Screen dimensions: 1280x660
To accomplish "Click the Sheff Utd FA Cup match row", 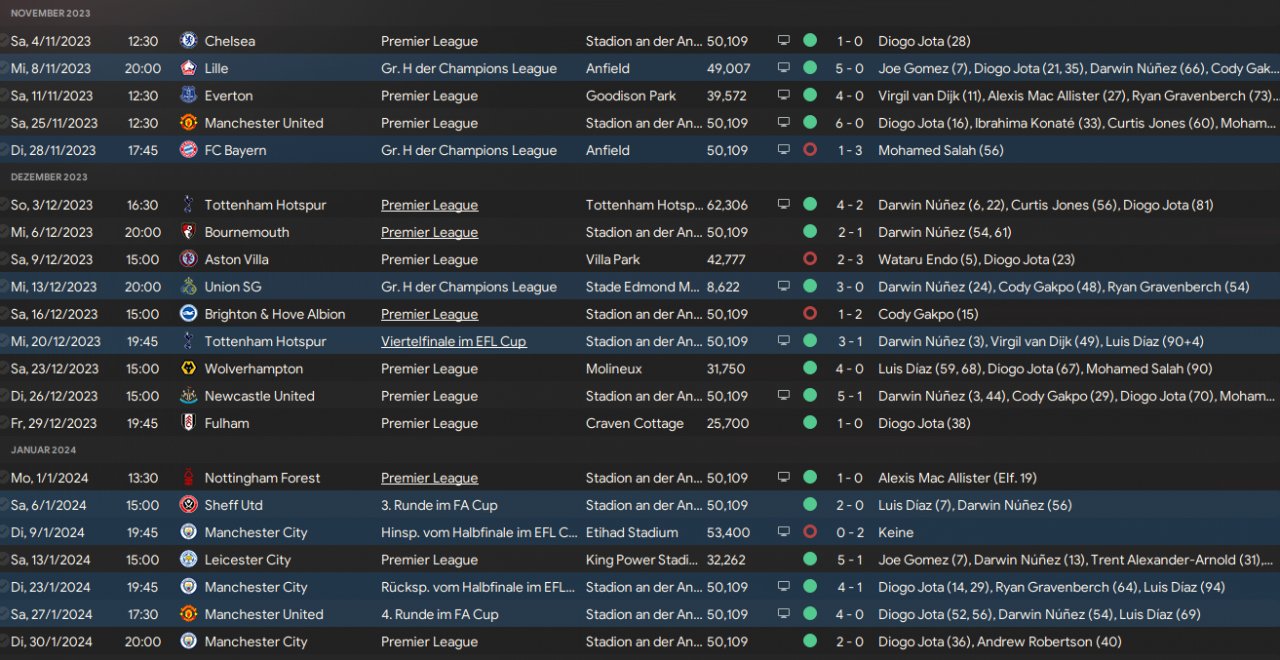I will (640, 505).
